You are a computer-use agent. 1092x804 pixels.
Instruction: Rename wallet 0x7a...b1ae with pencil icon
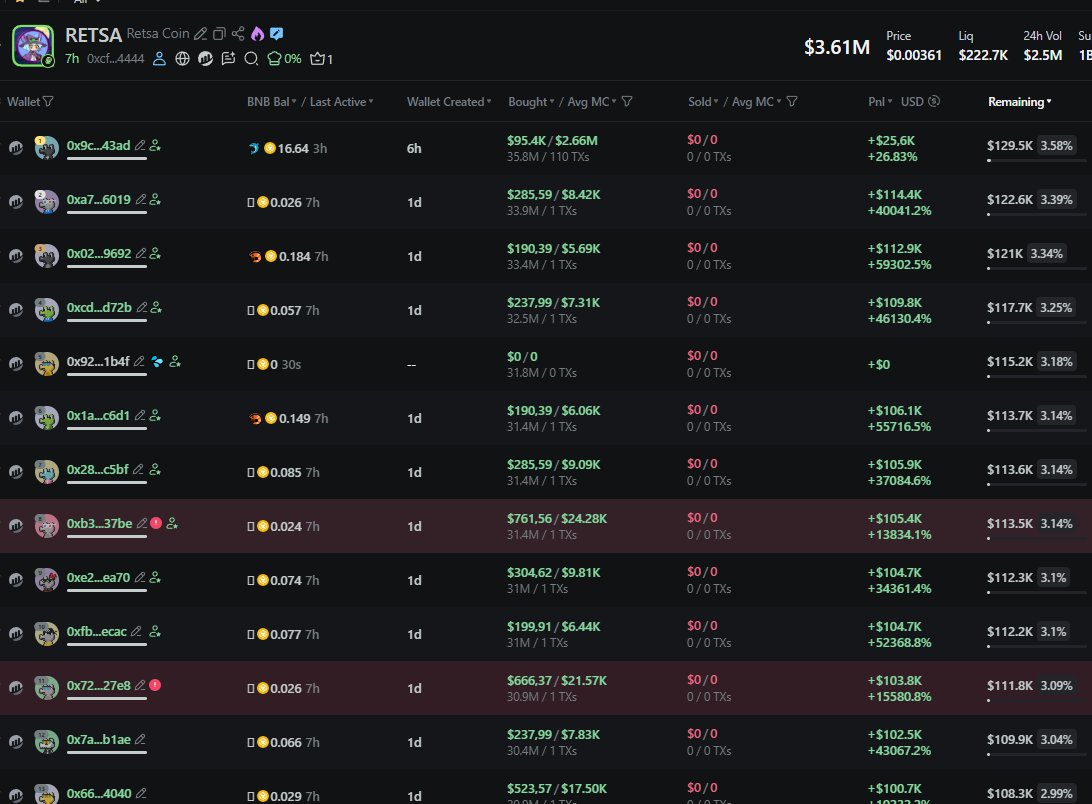(x=140, y=739)
